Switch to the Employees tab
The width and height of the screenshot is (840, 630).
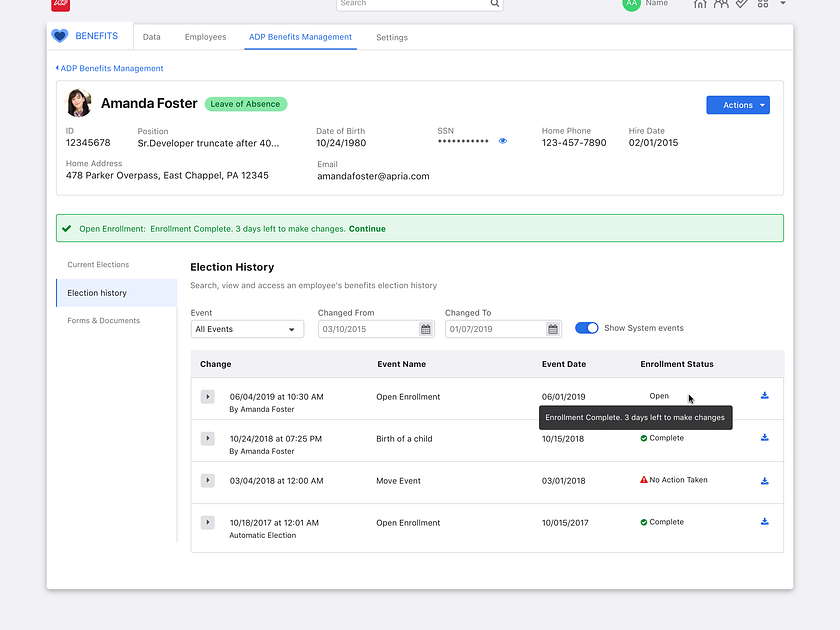pos(205,37)
